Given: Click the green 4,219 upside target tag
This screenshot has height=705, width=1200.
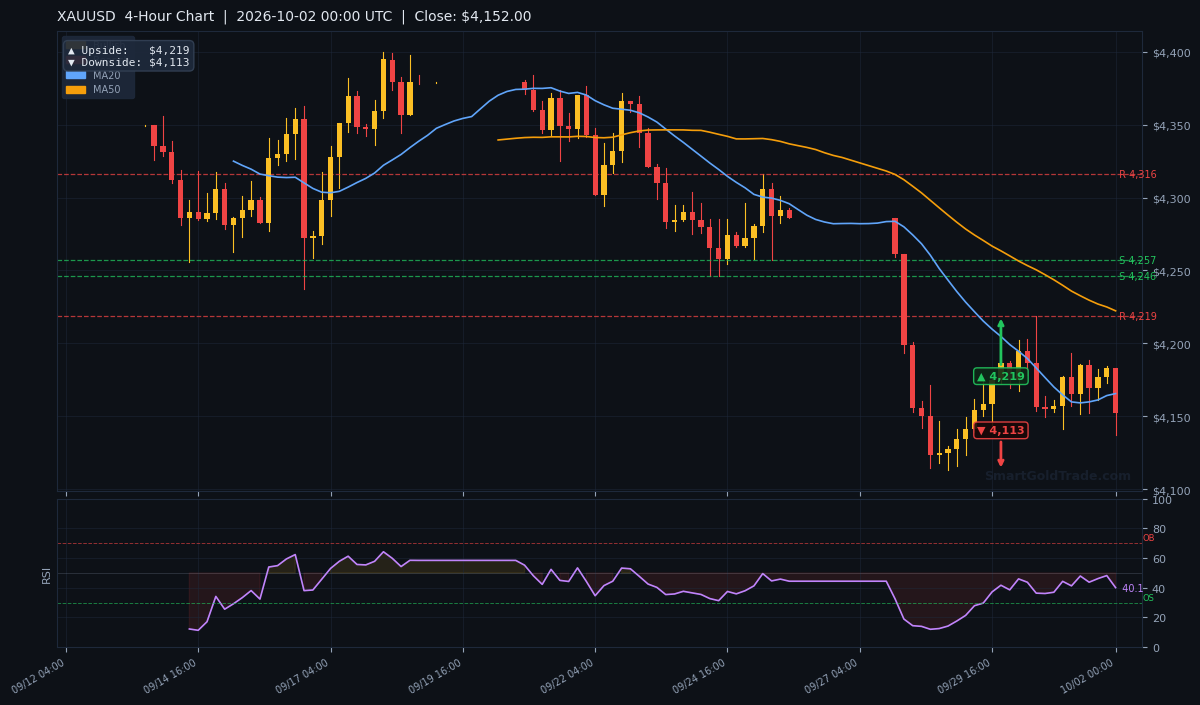Looking at the screenshot, I should [x=1001, y=376].
